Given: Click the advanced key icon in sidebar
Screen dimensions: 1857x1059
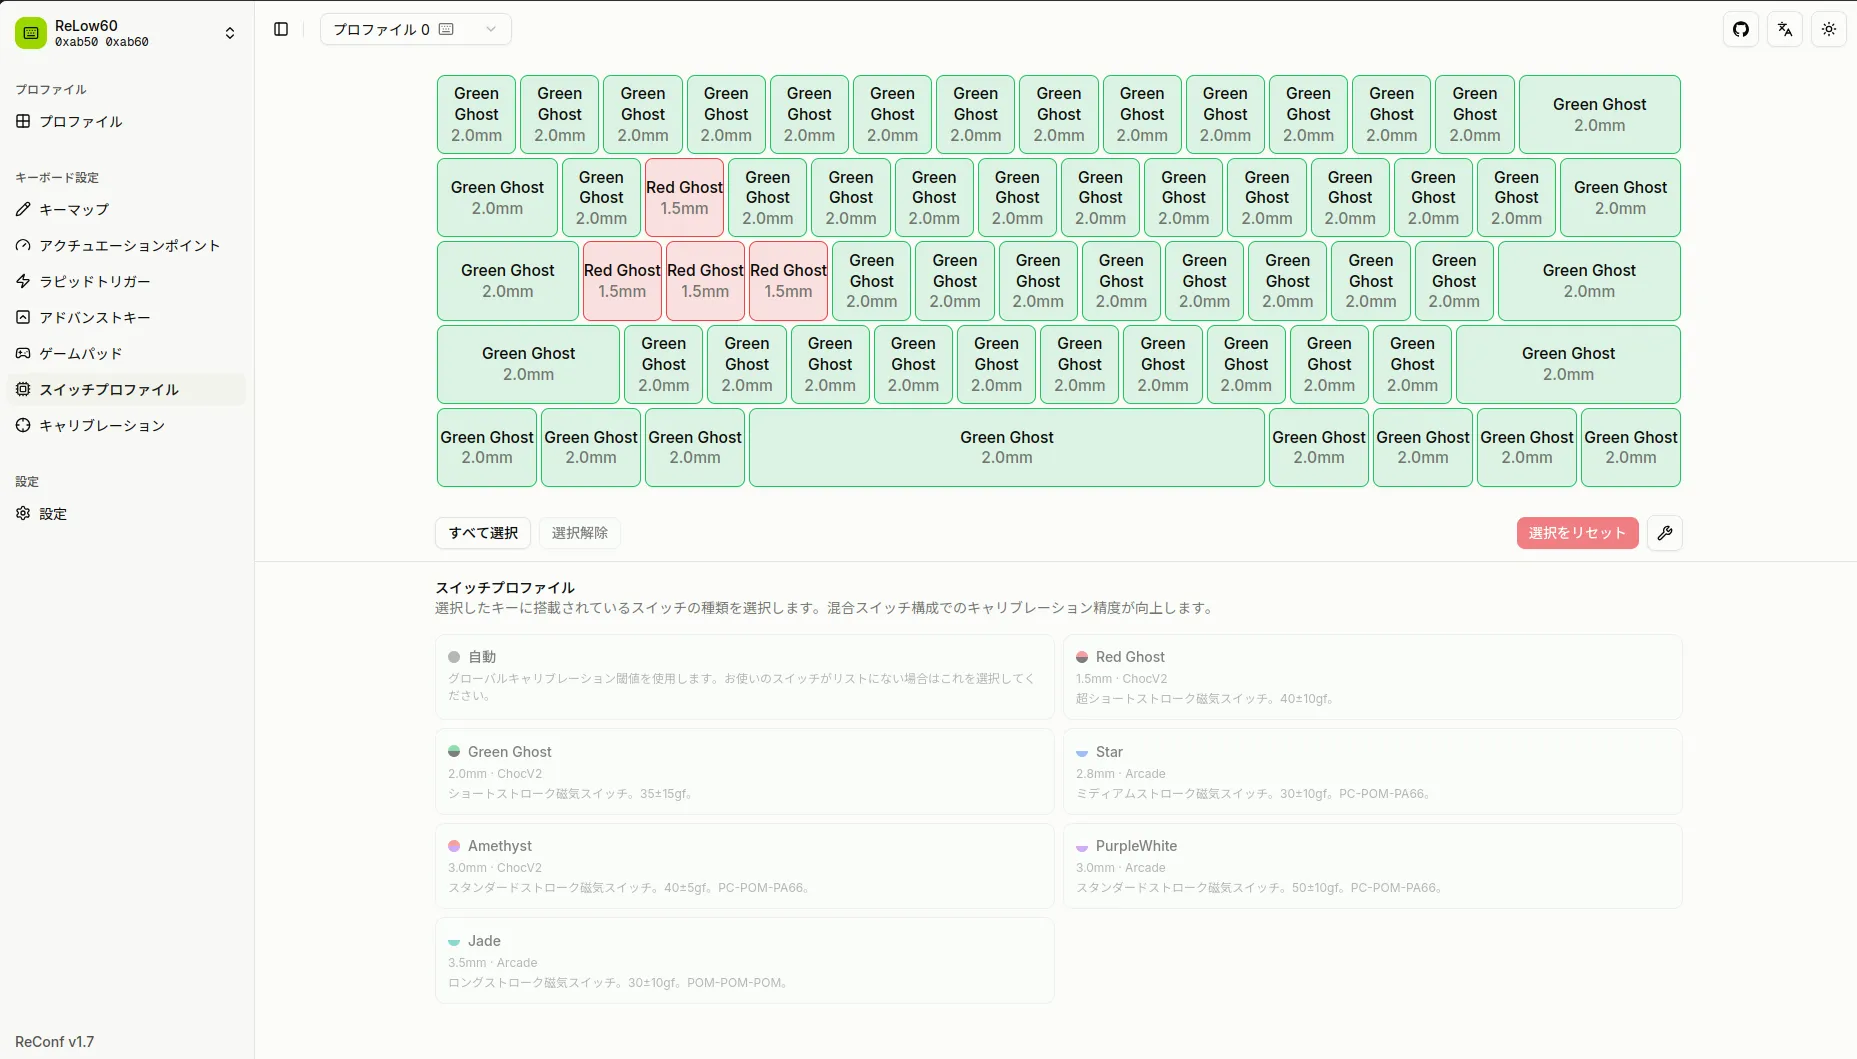Looking at the screenshot, I should 23,317.
